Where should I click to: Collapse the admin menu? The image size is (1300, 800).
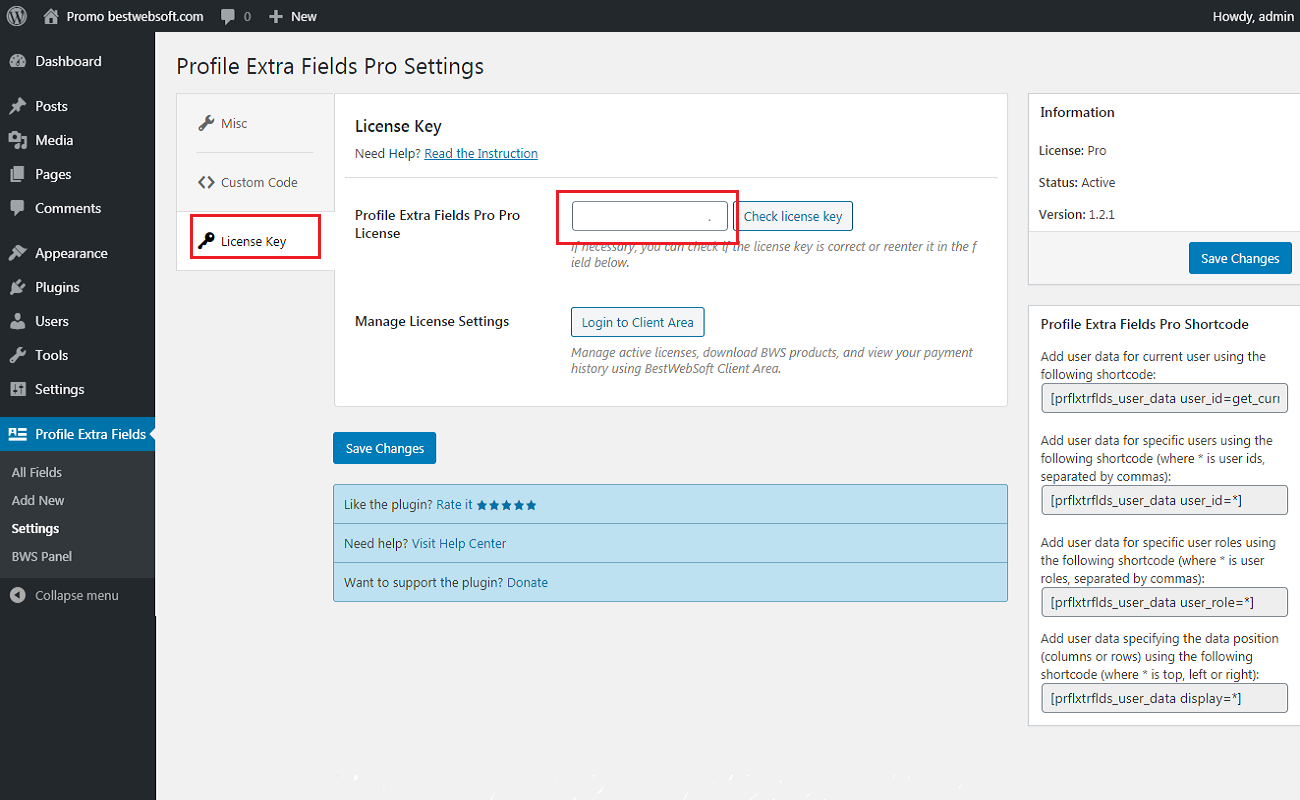(77, 595)
